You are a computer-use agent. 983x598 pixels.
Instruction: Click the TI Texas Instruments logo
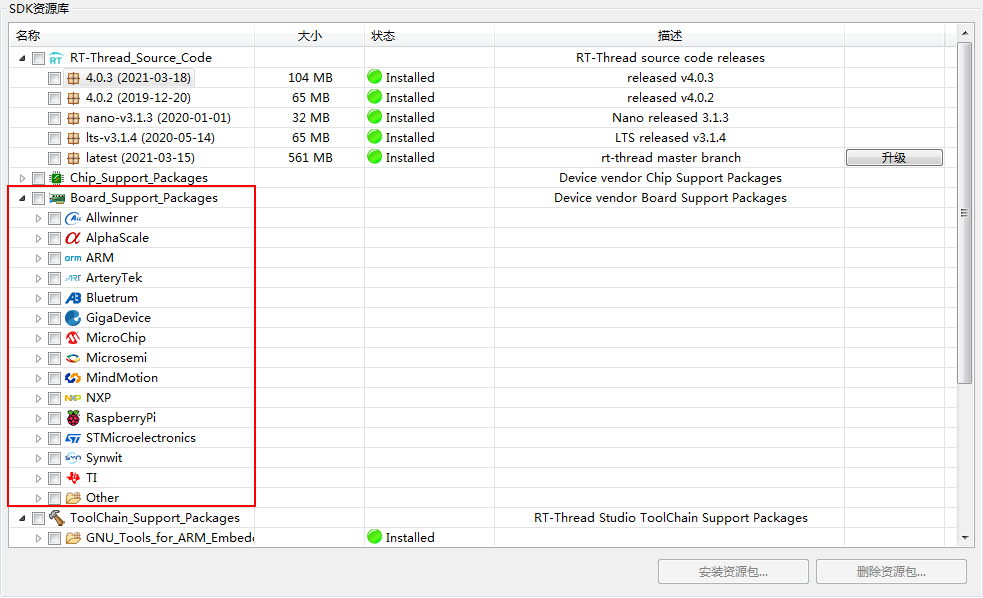click(73, 478)
